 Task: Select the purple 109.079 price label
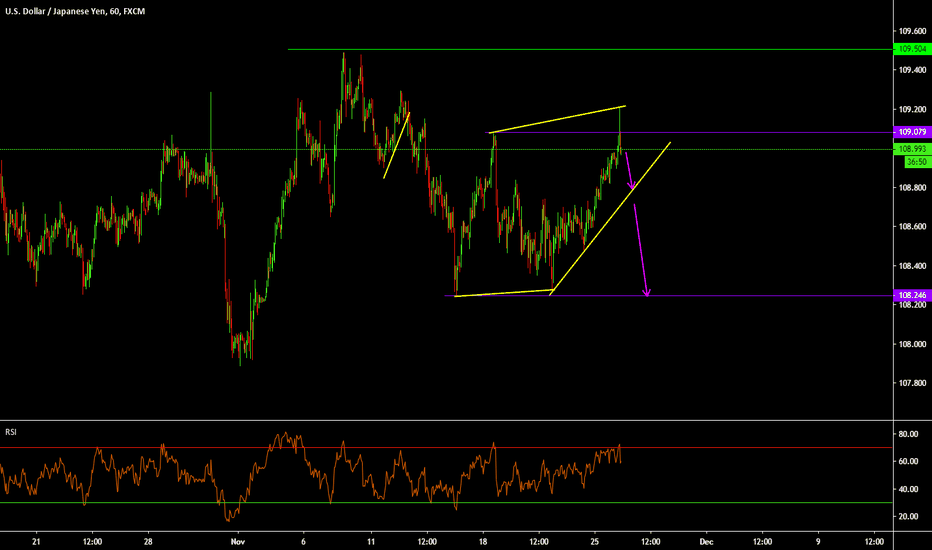coord(910,132)
